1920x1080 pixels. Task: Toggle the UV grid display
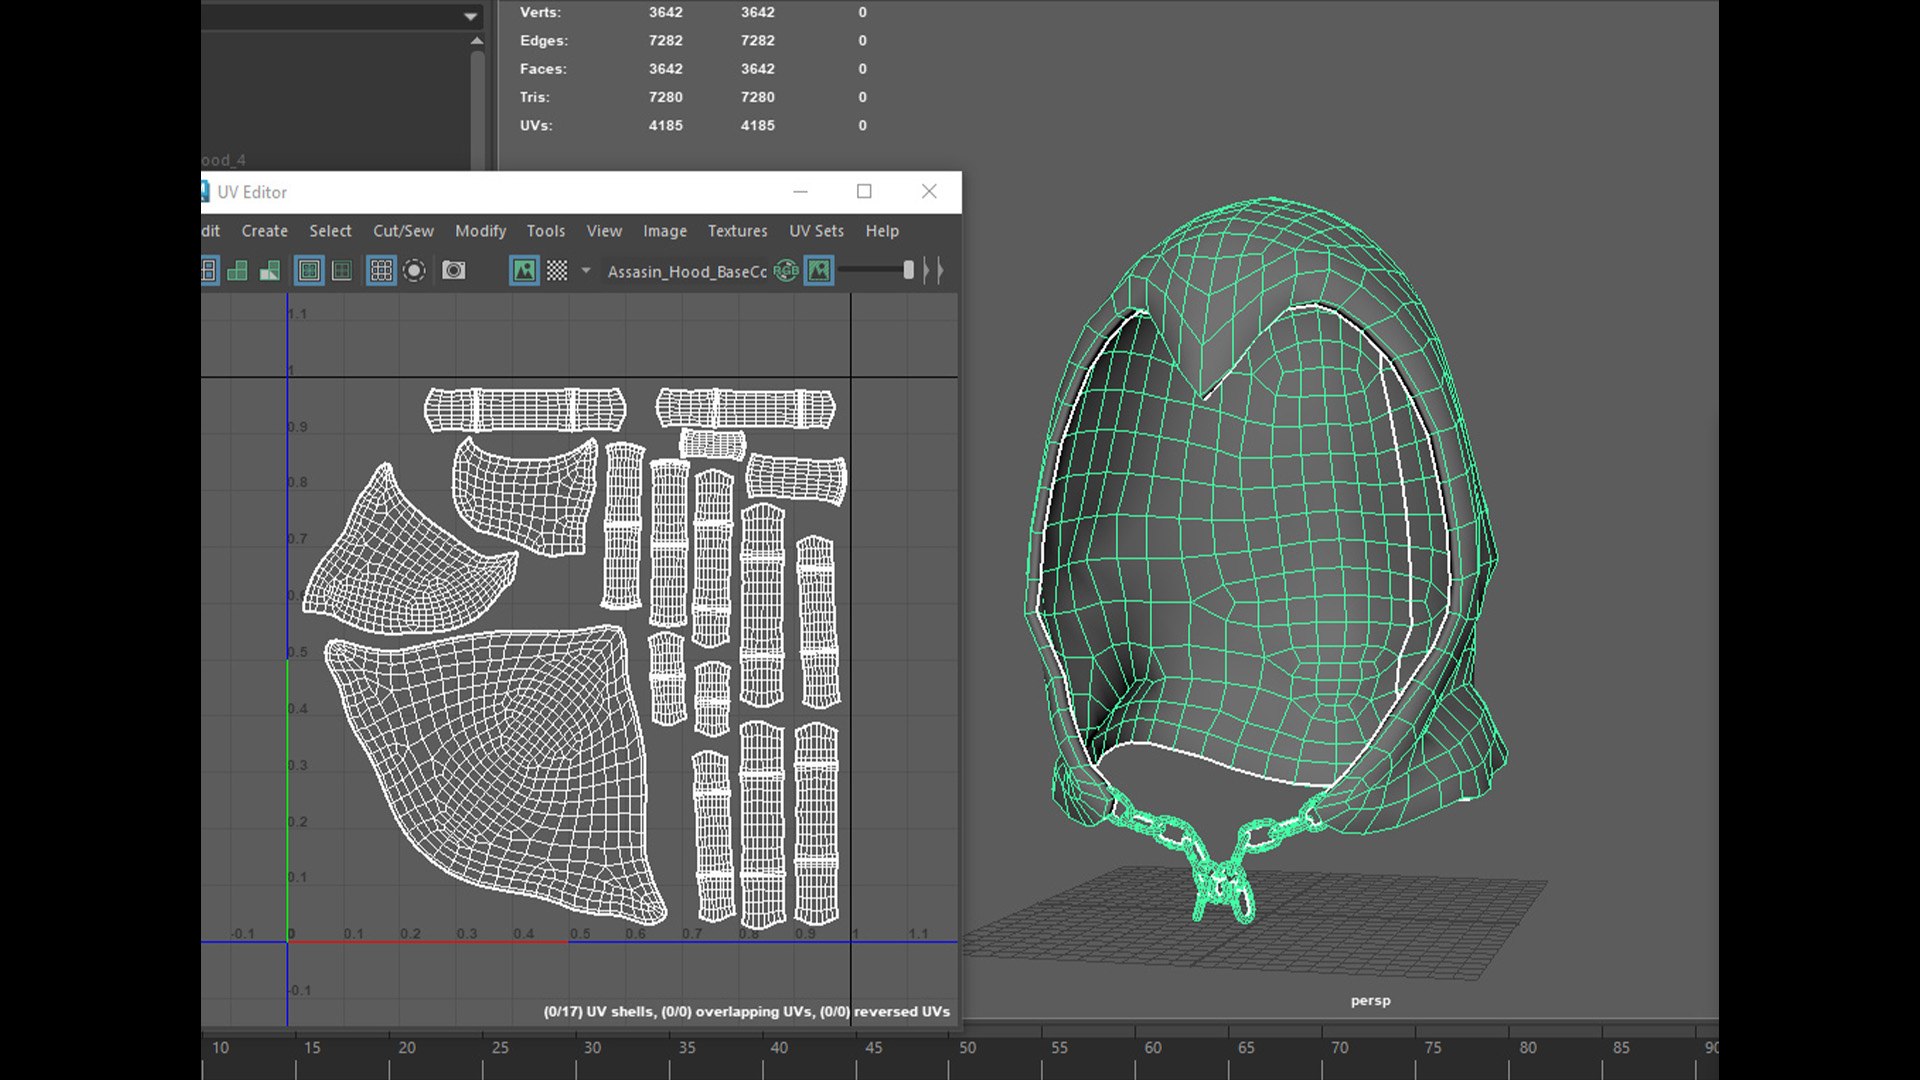coord(381,271)
